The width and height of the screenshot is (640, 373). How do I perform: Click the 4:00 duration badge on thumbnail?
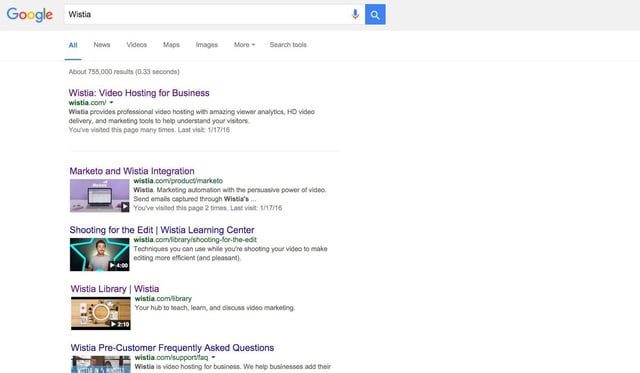(118, 266)
